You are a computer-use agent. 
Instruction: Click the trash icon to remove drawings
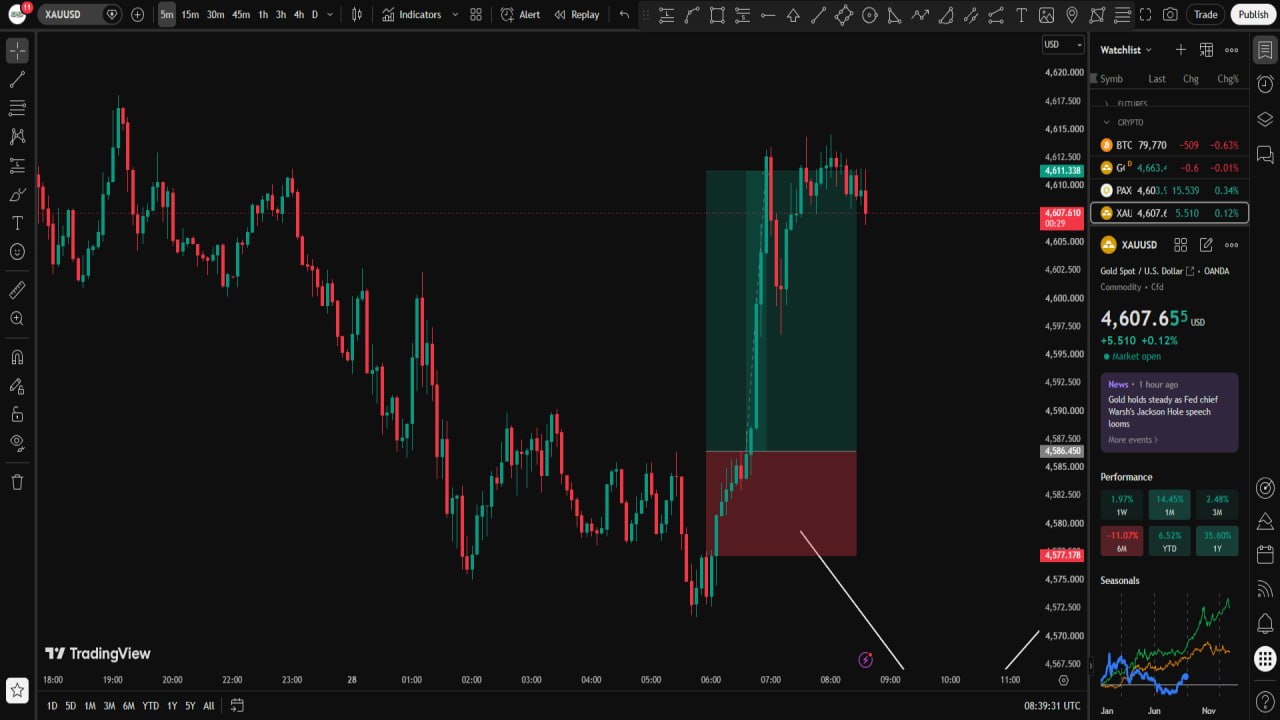point(17,482)
